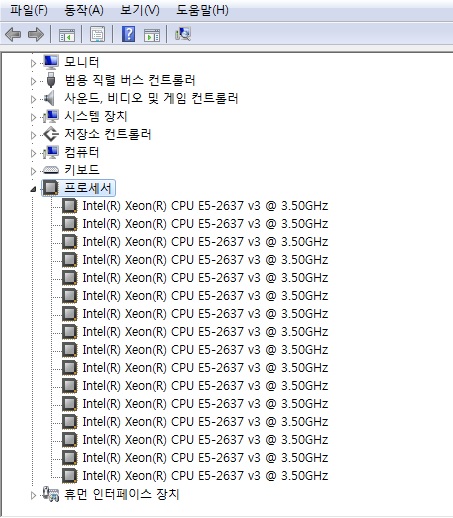Expand the 모니터 node
The height and width of the screenshot is (518, 453).
click(x=33, y=63)
